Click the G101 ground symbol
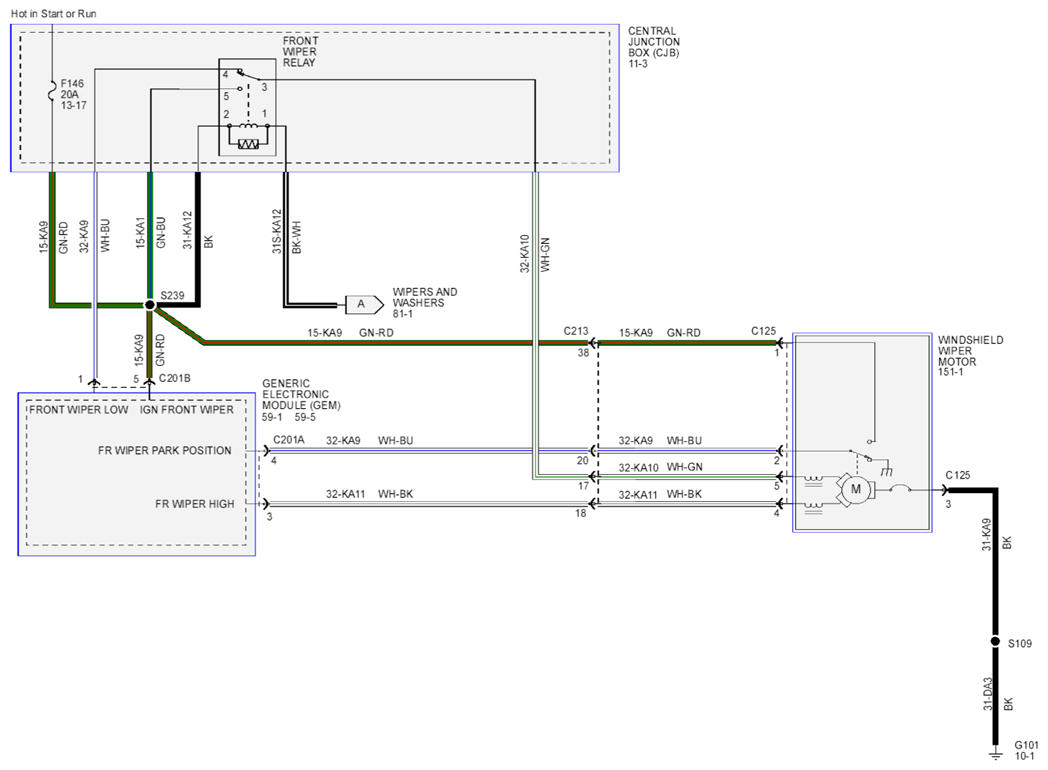 coord(995,754)
